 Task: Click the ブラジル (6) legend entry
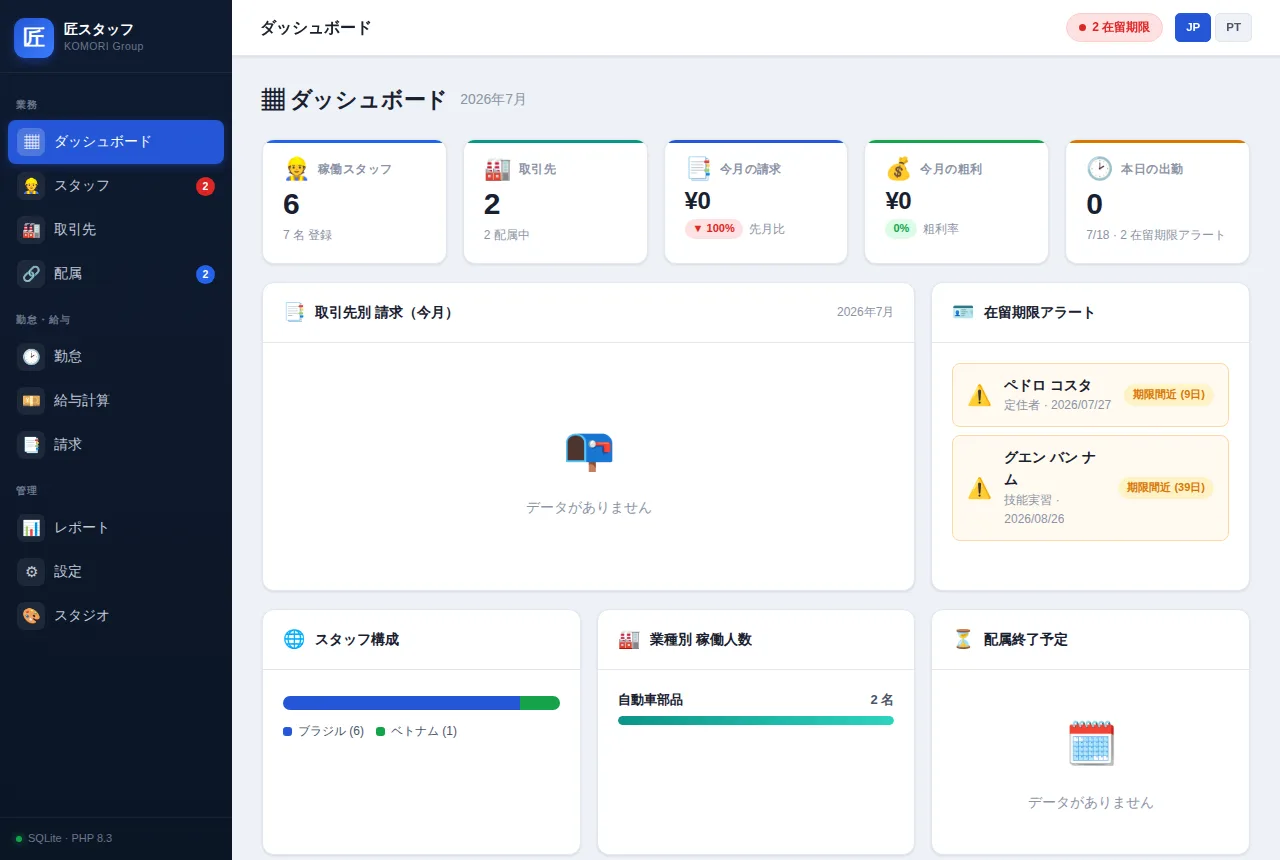[x=323, y=731]
